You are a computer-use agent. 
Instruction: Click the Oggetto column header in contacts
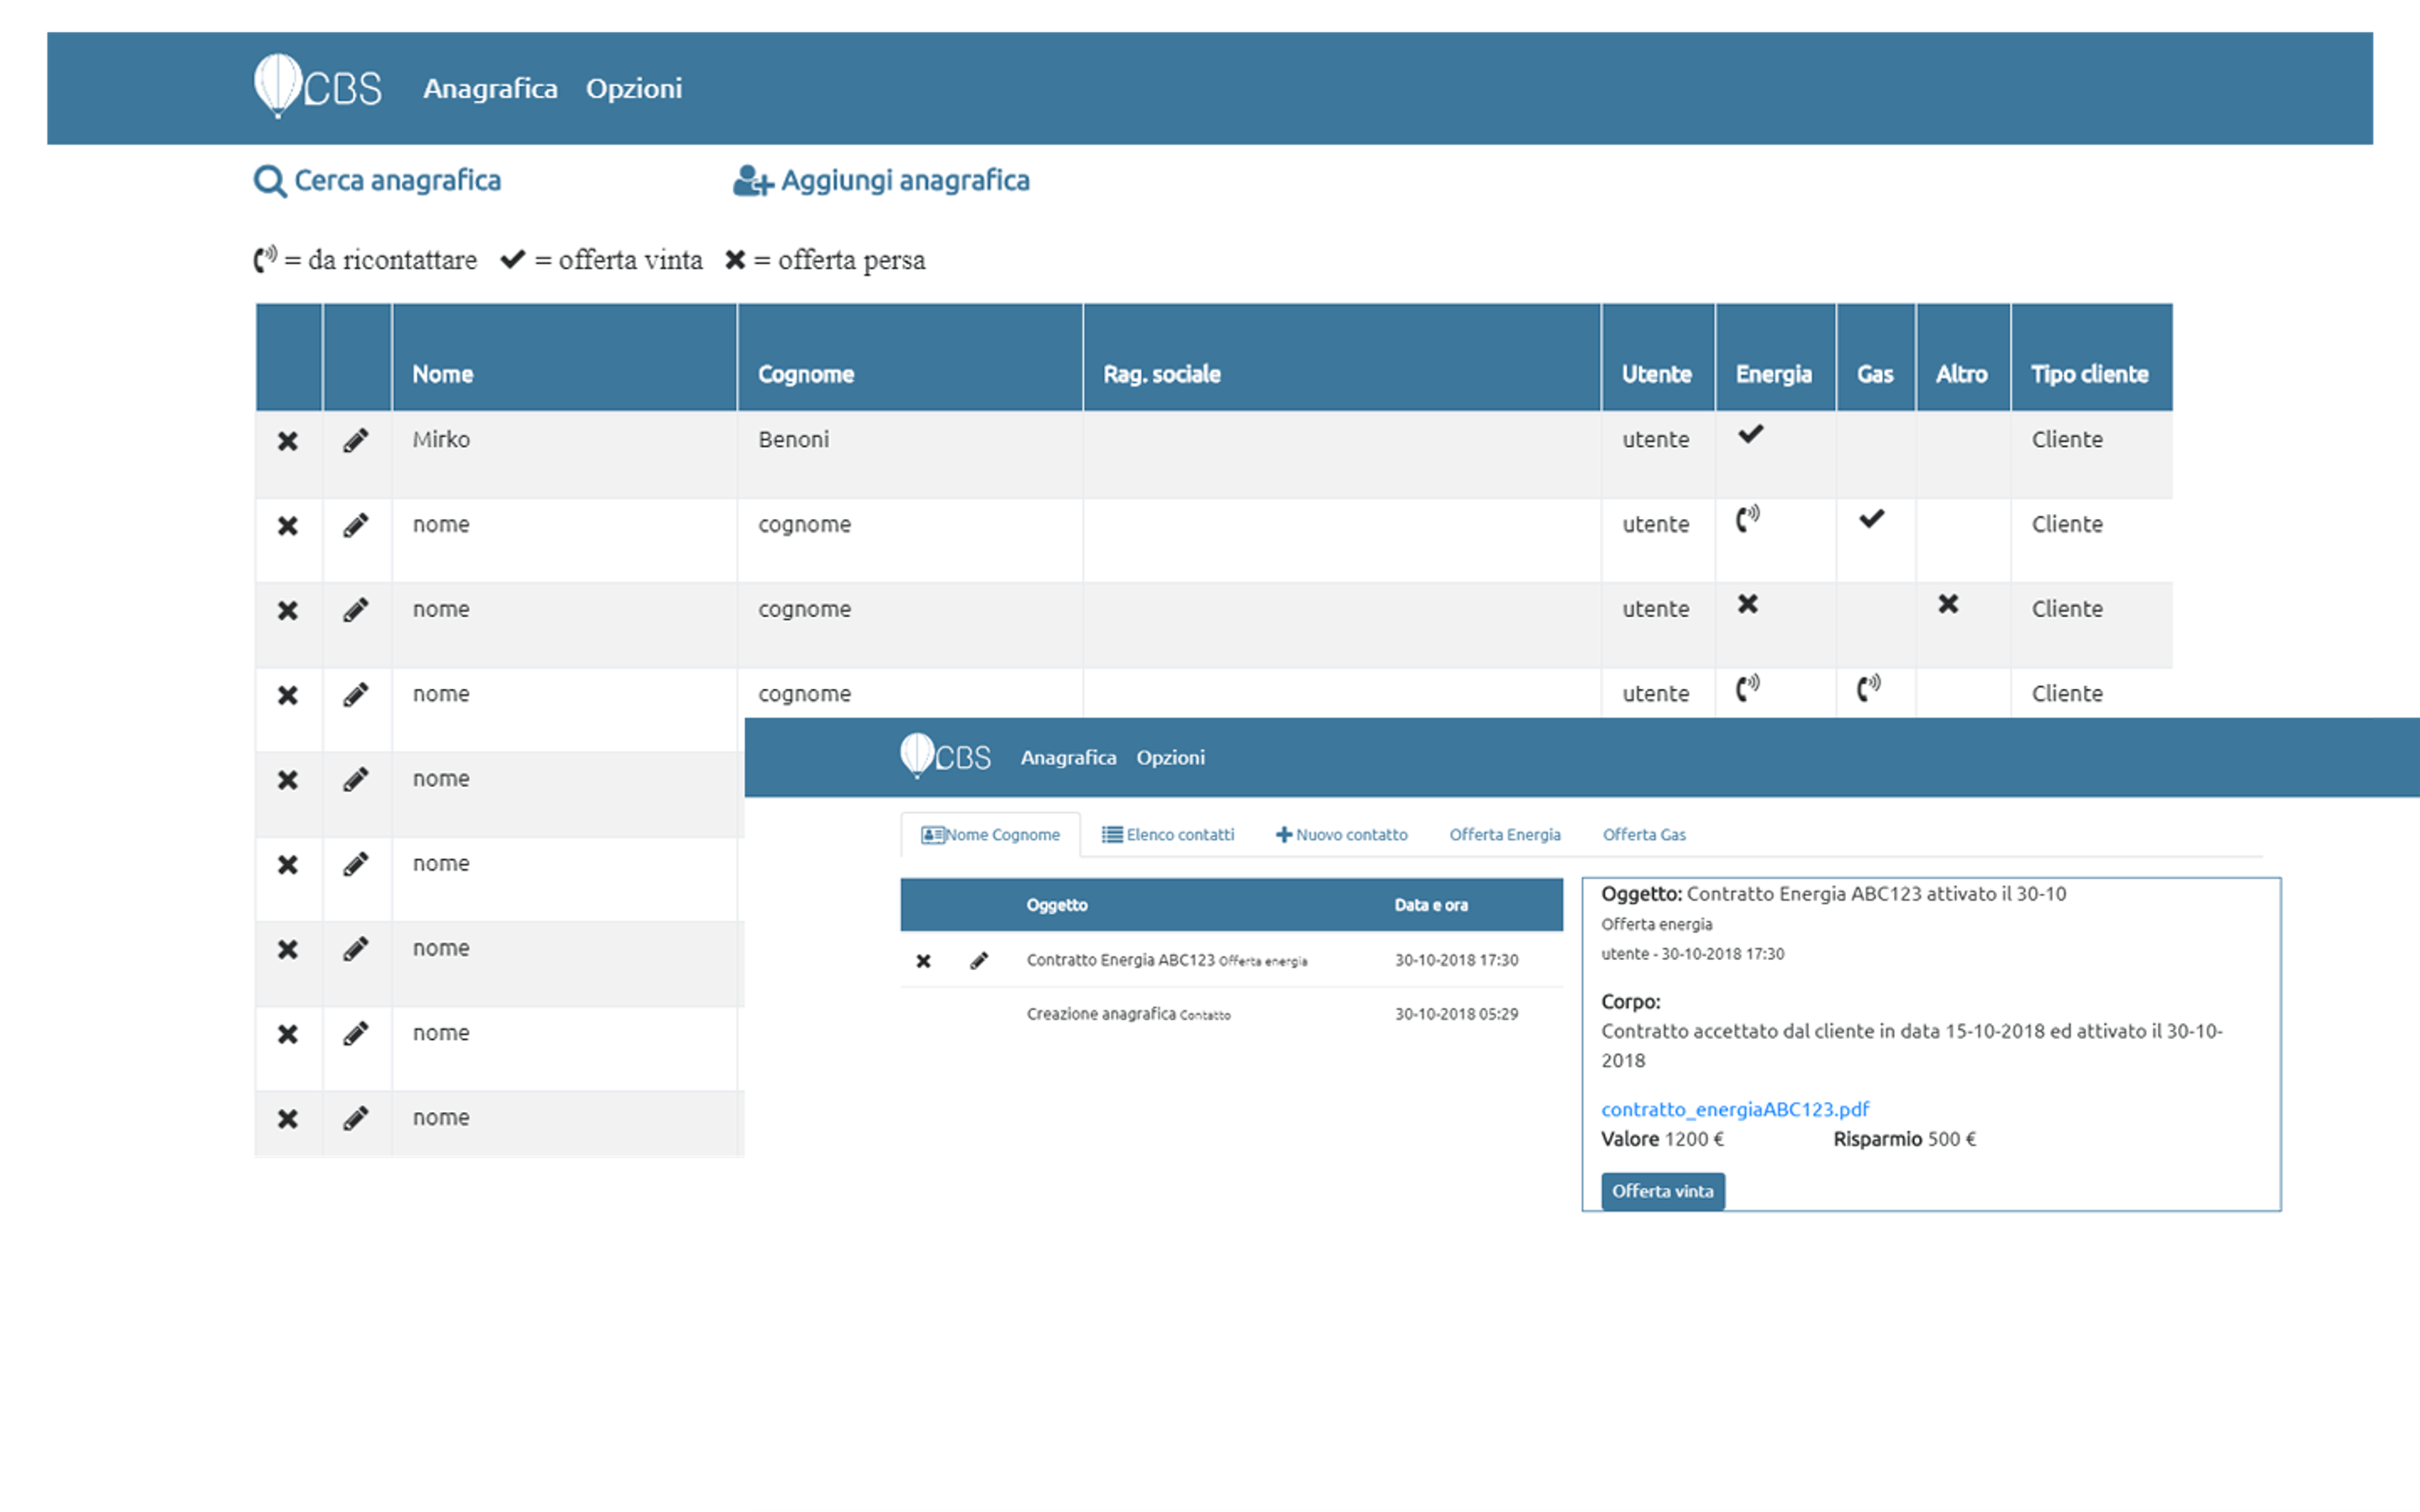[1056, 905]
